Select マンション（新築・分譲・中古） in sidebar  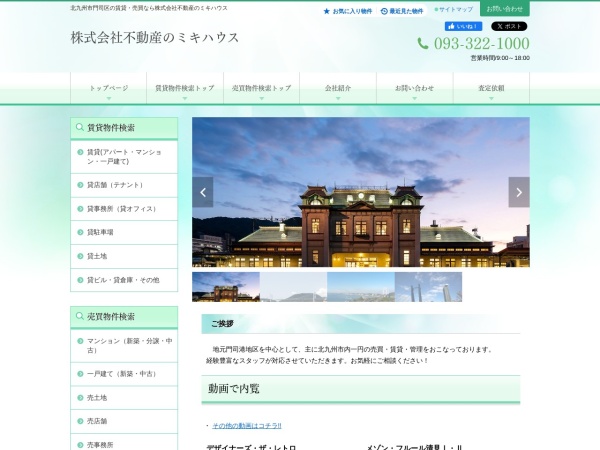(124, 346)
